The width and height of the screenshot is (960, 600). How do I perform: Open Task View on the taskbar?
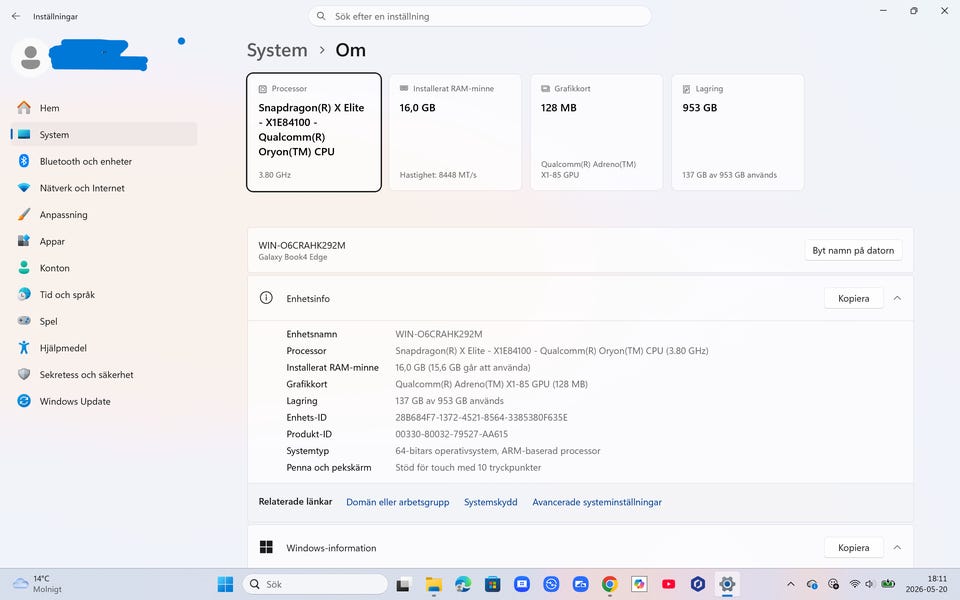403,584
